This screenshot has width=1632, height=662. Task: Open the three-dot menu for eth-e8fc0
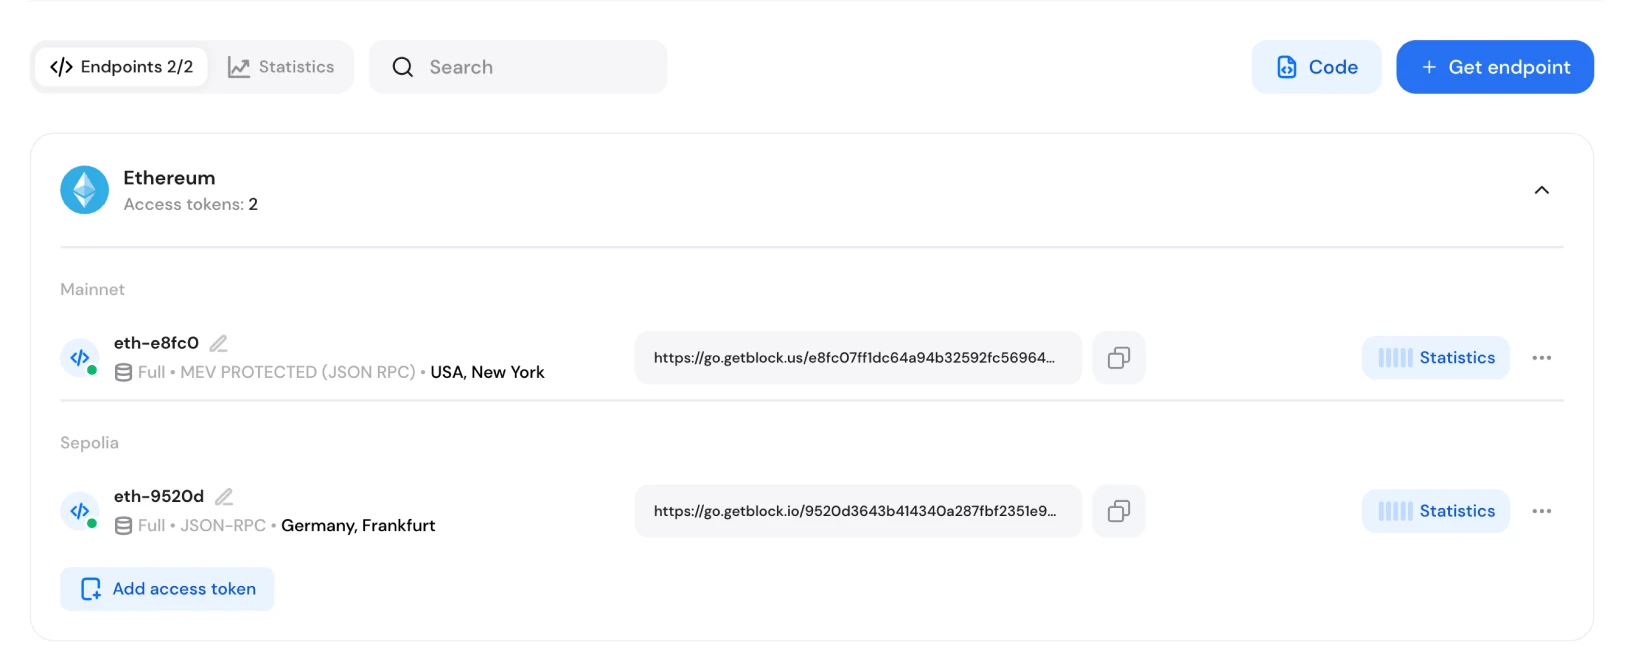[x=1542, y=357]
